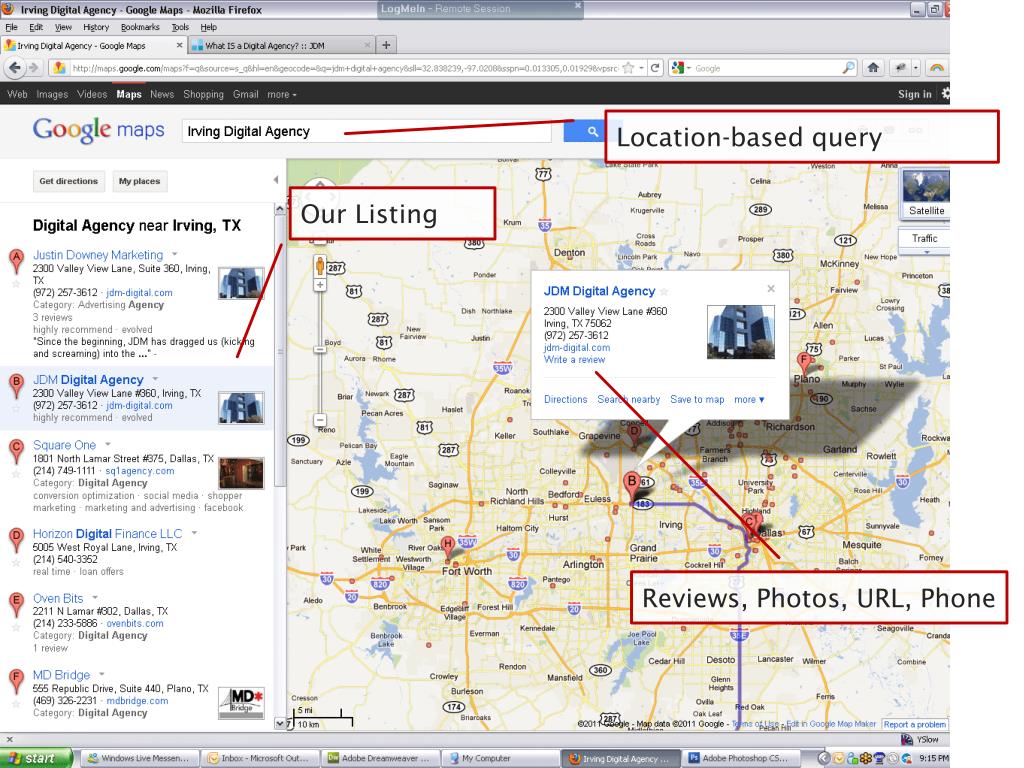1024x768 pixels.
Task: Click marker C beside Square One listing
Action: 16,450
